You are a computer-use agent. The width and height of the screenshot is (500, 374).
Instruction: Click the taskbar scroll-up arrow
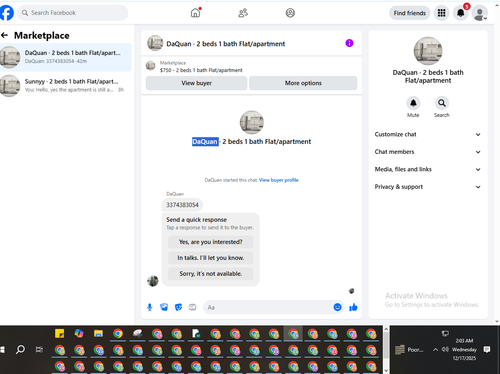[x=386, y=329]
